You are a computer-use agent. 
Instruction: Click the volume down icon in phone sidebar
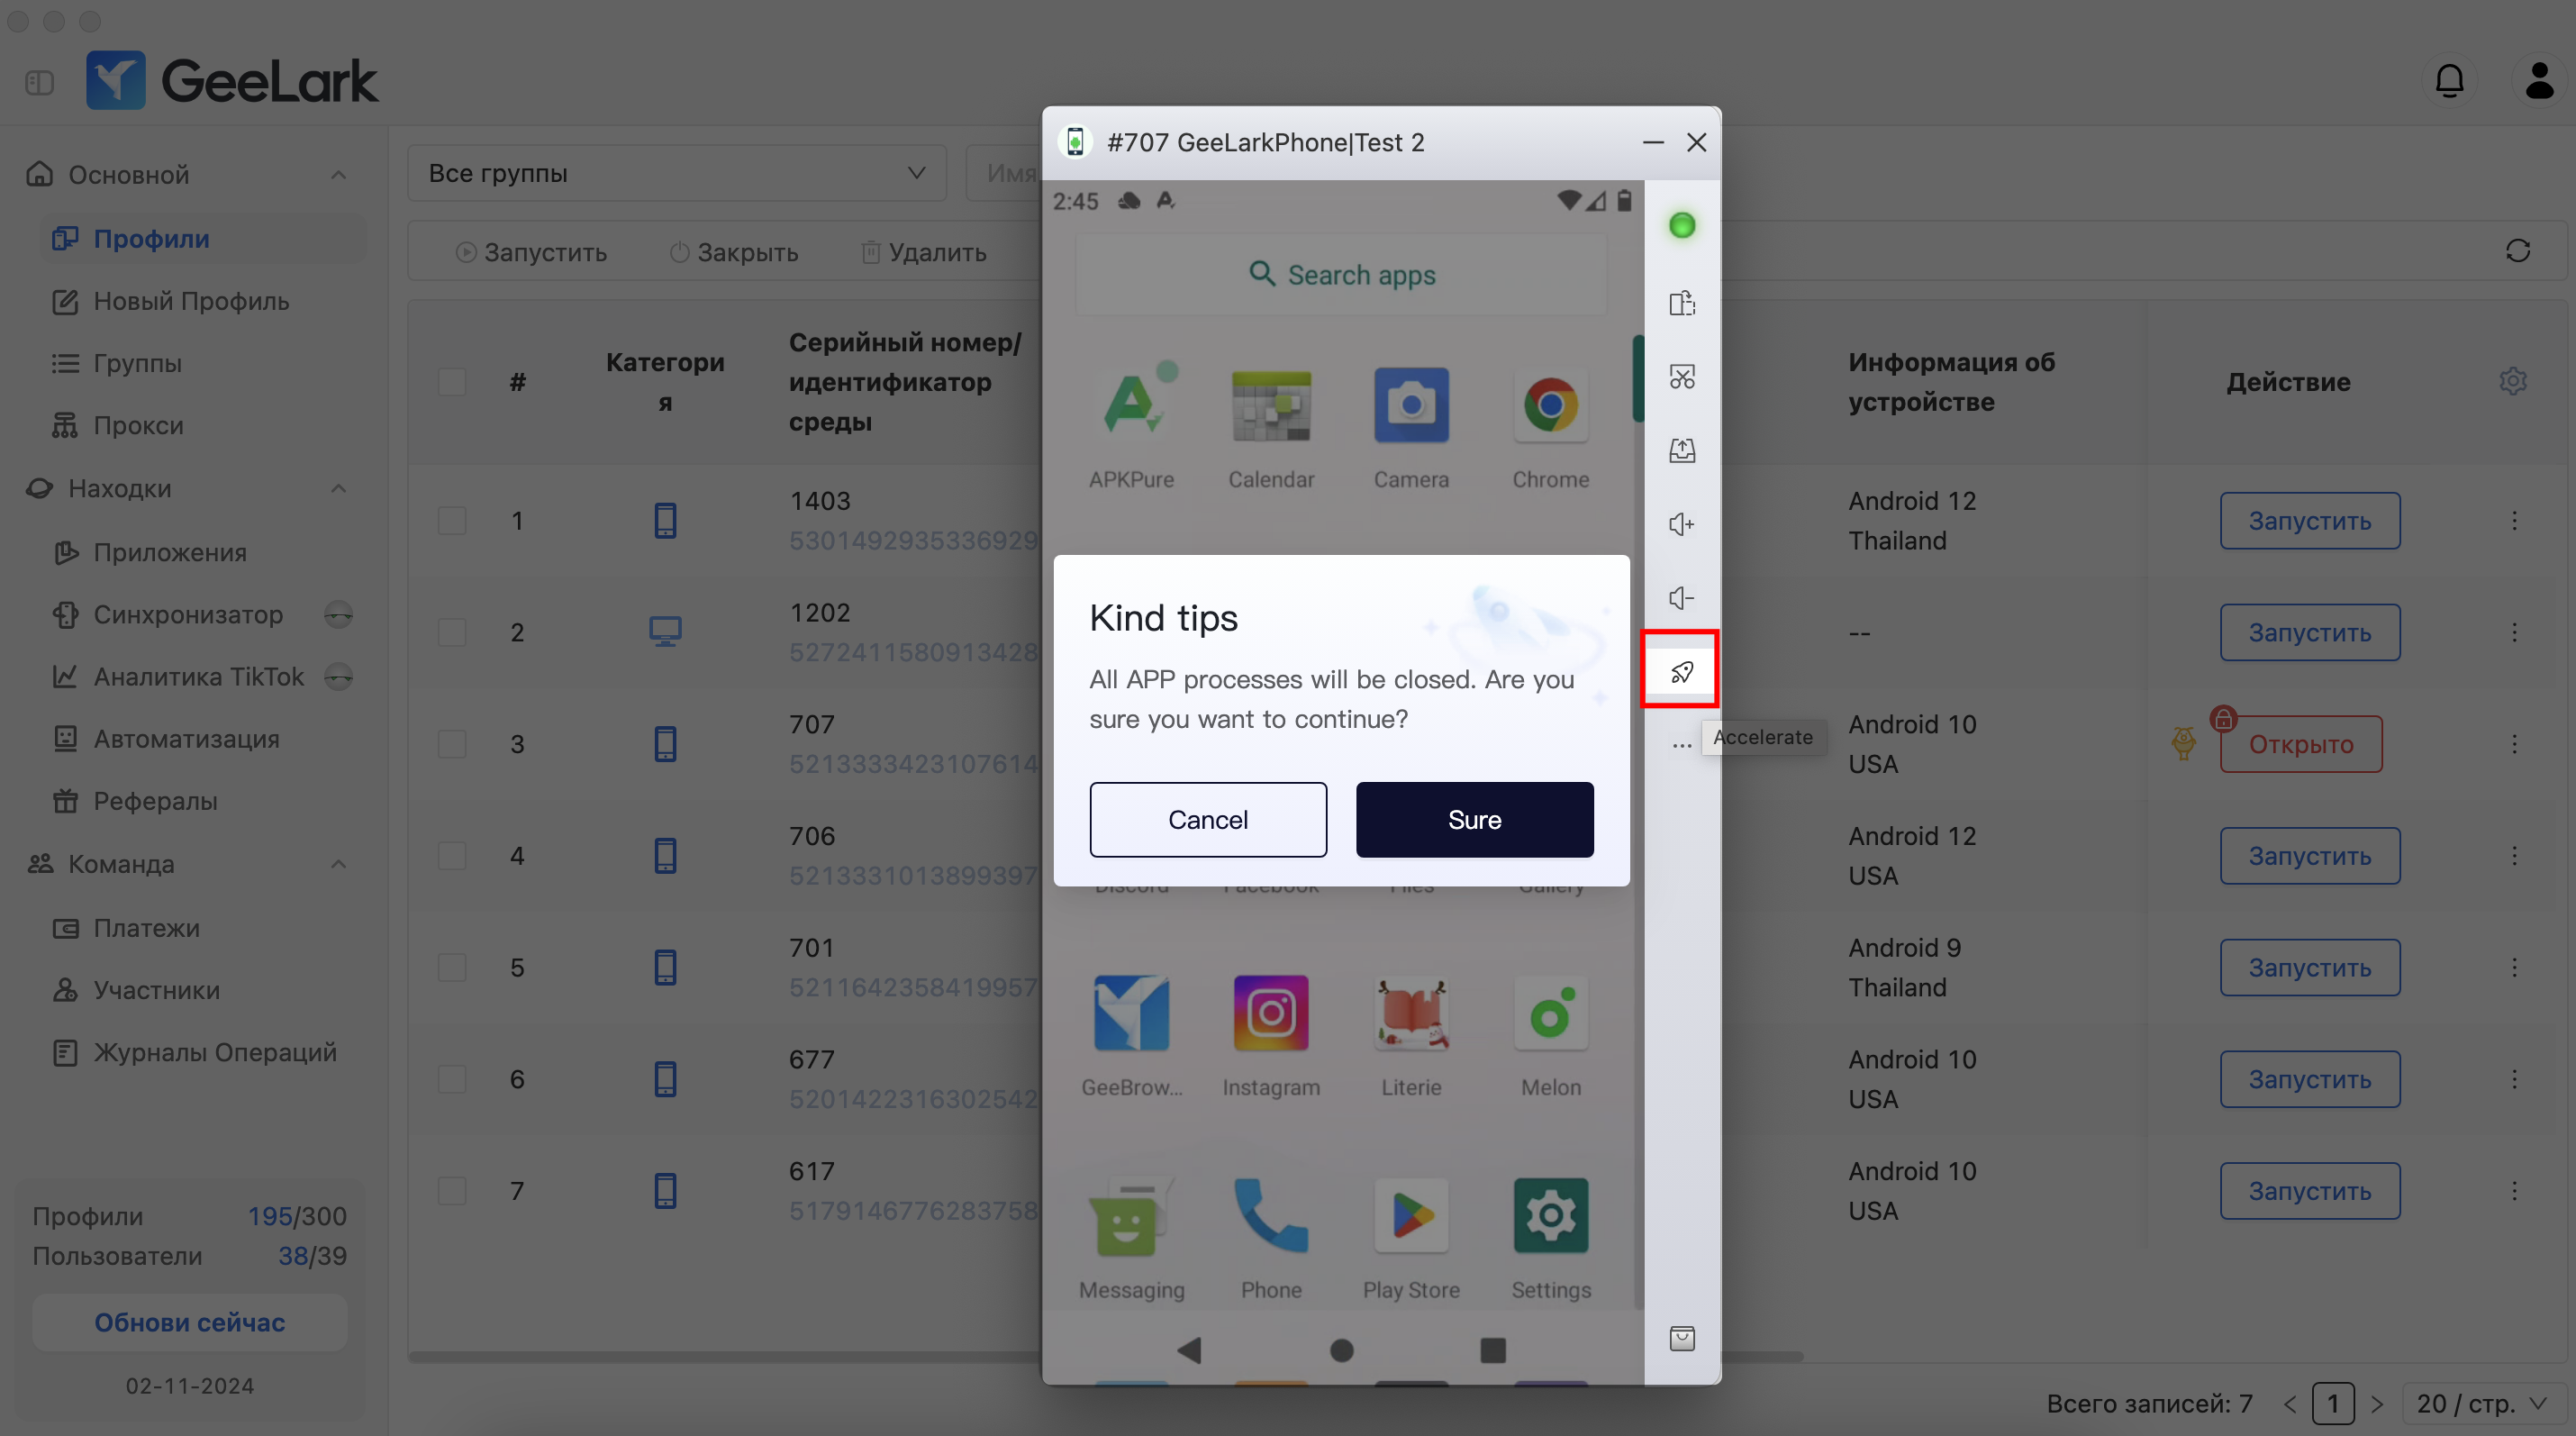pos(1681,597)
